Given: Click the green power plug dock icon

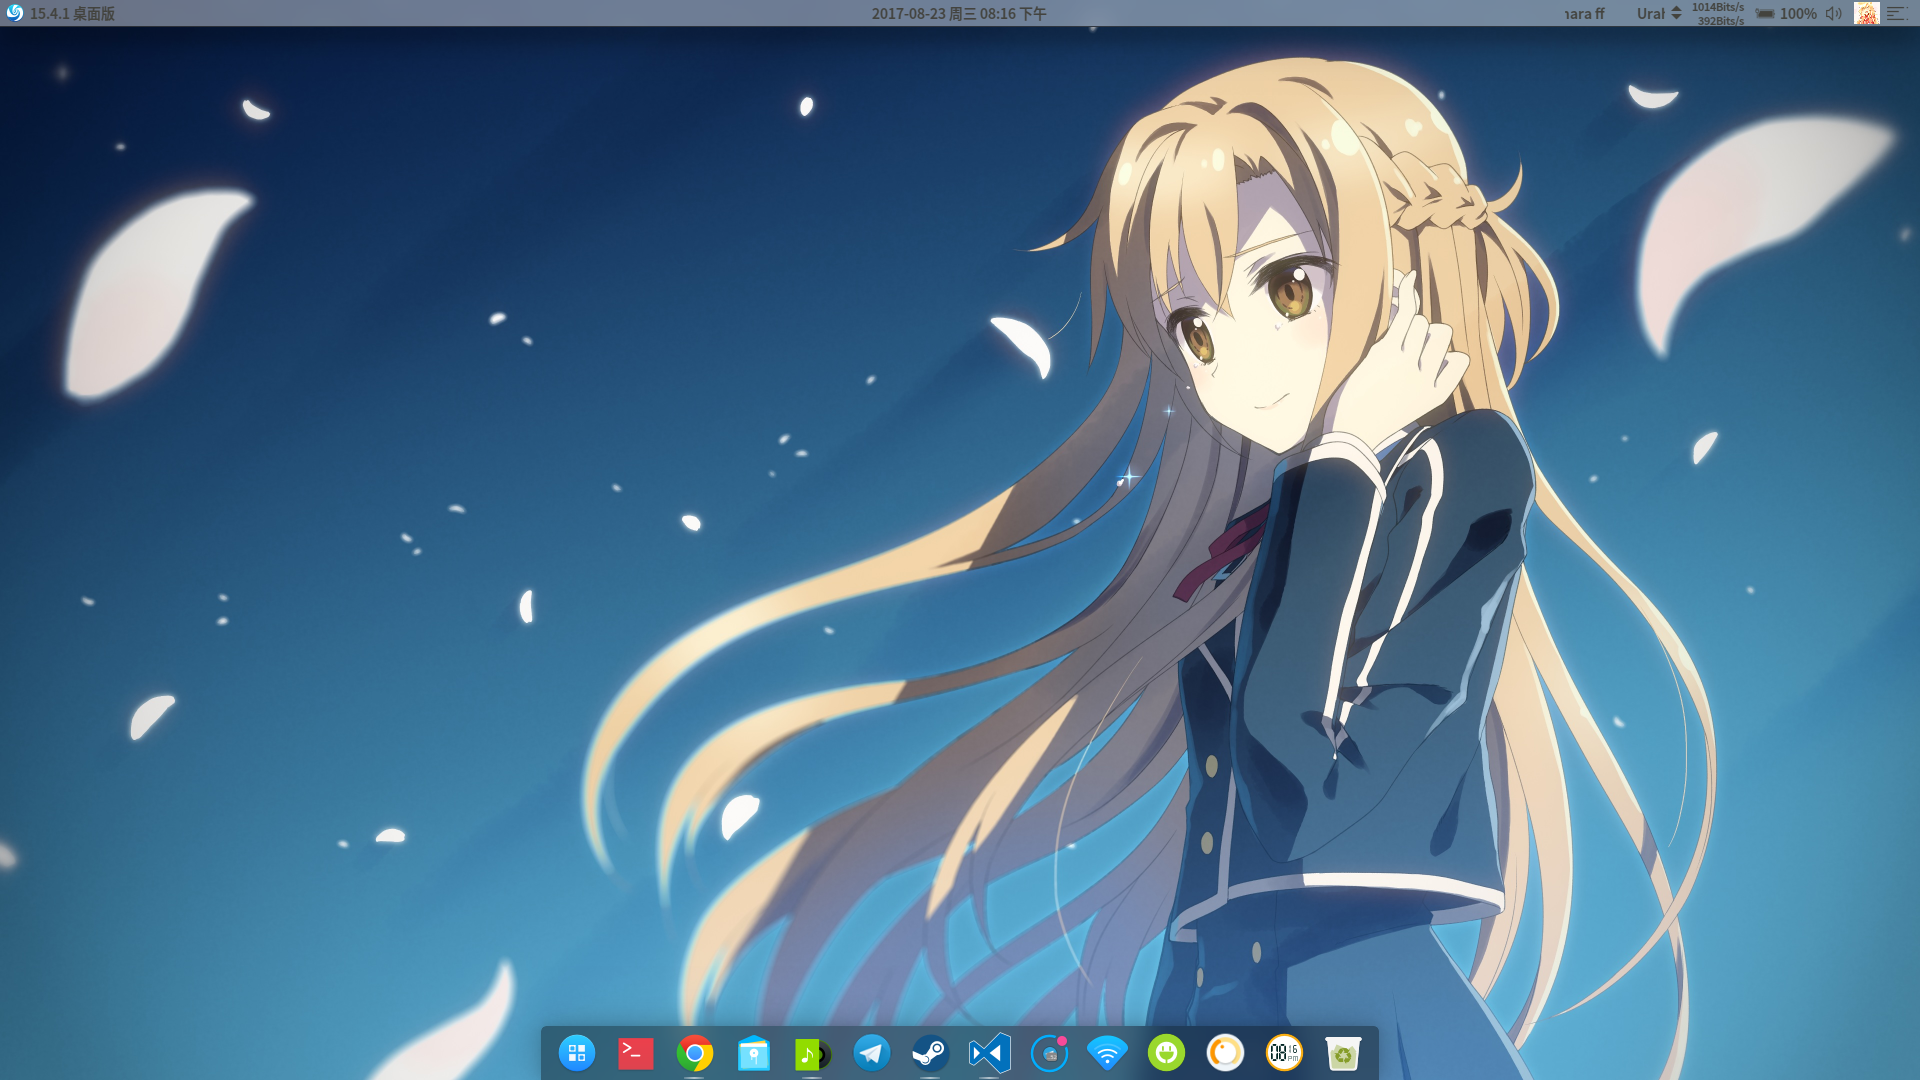Looking at the screenshot, I should [1165, 1052].
